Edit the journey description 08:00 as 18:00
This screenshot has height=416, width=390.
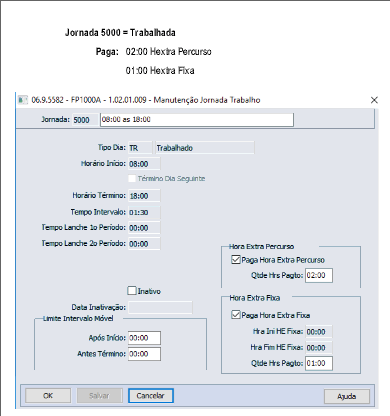(197, 120)
